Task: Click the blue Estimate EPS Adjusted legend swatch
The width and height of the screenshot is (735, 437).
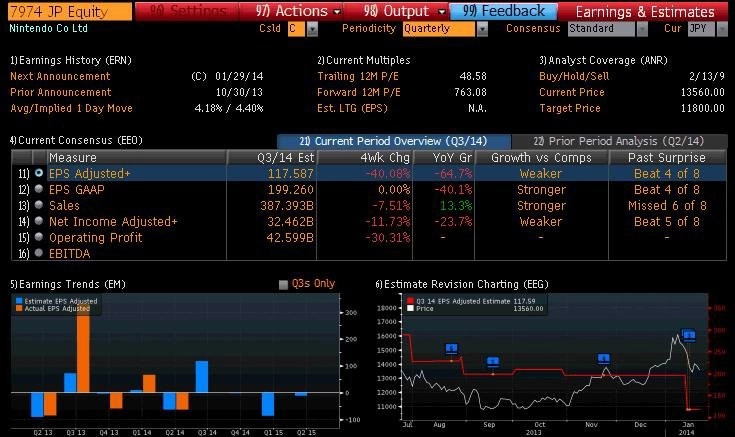Action: pos(19,301)
